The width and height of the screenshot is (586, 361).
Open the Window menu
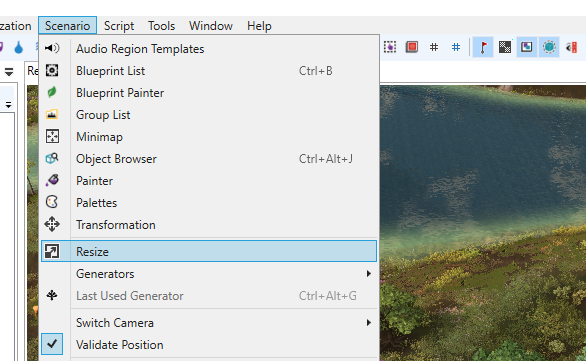pos(211,26)
